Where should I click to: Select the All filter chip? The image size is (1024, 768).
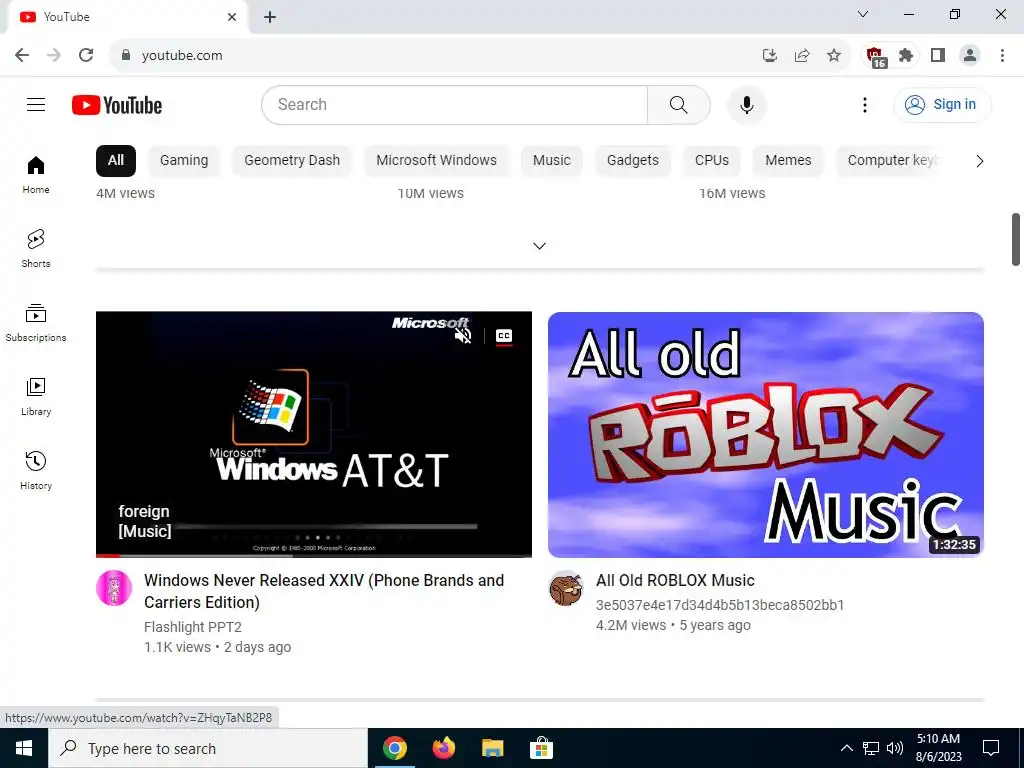click(x=116, y=161)
